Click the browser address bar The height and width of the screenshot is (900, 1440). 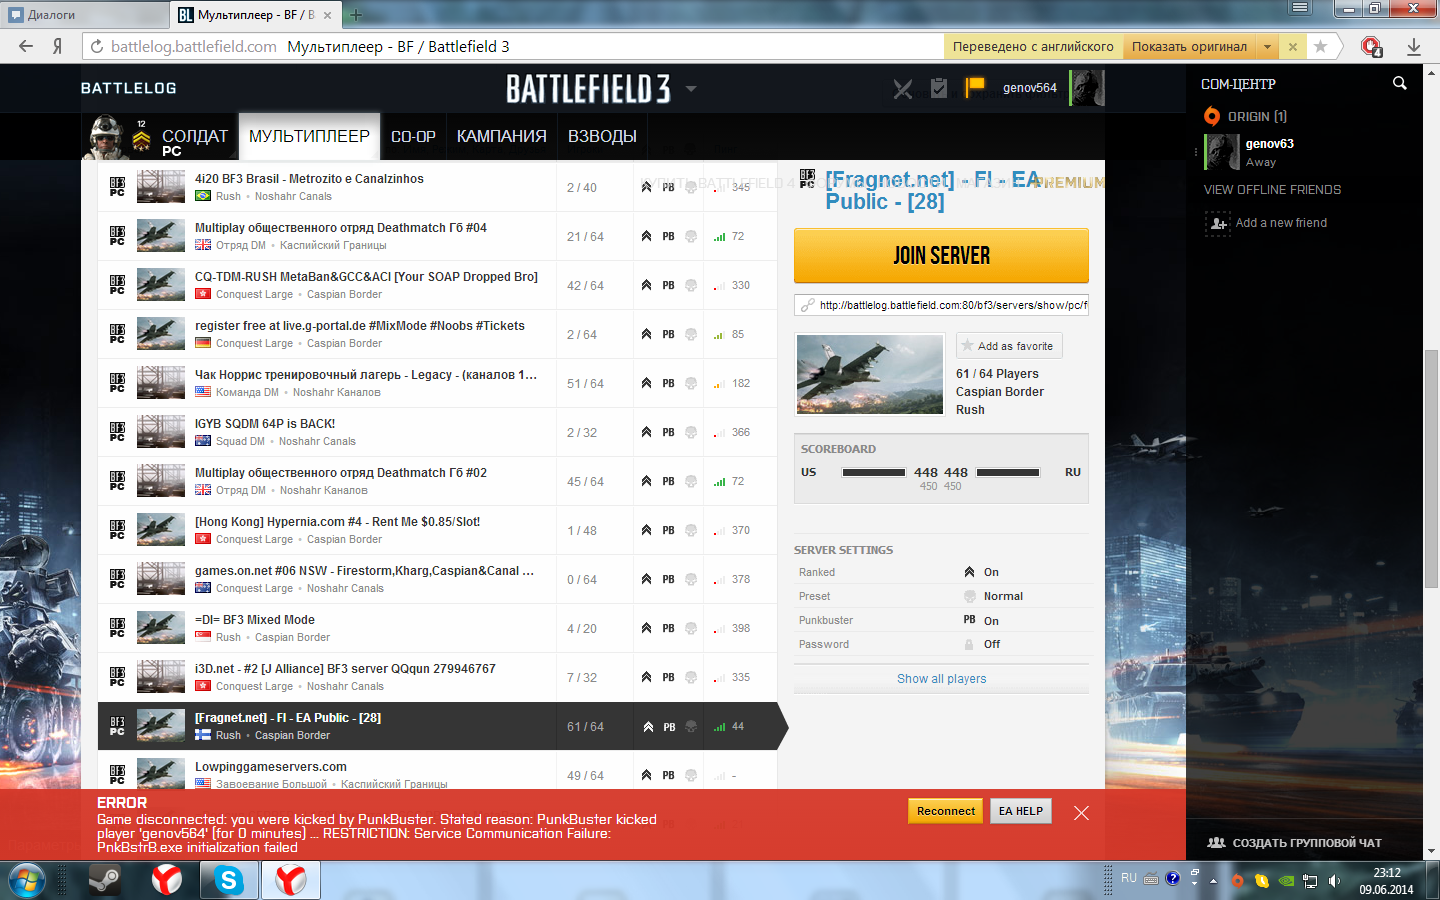[513, 46]
